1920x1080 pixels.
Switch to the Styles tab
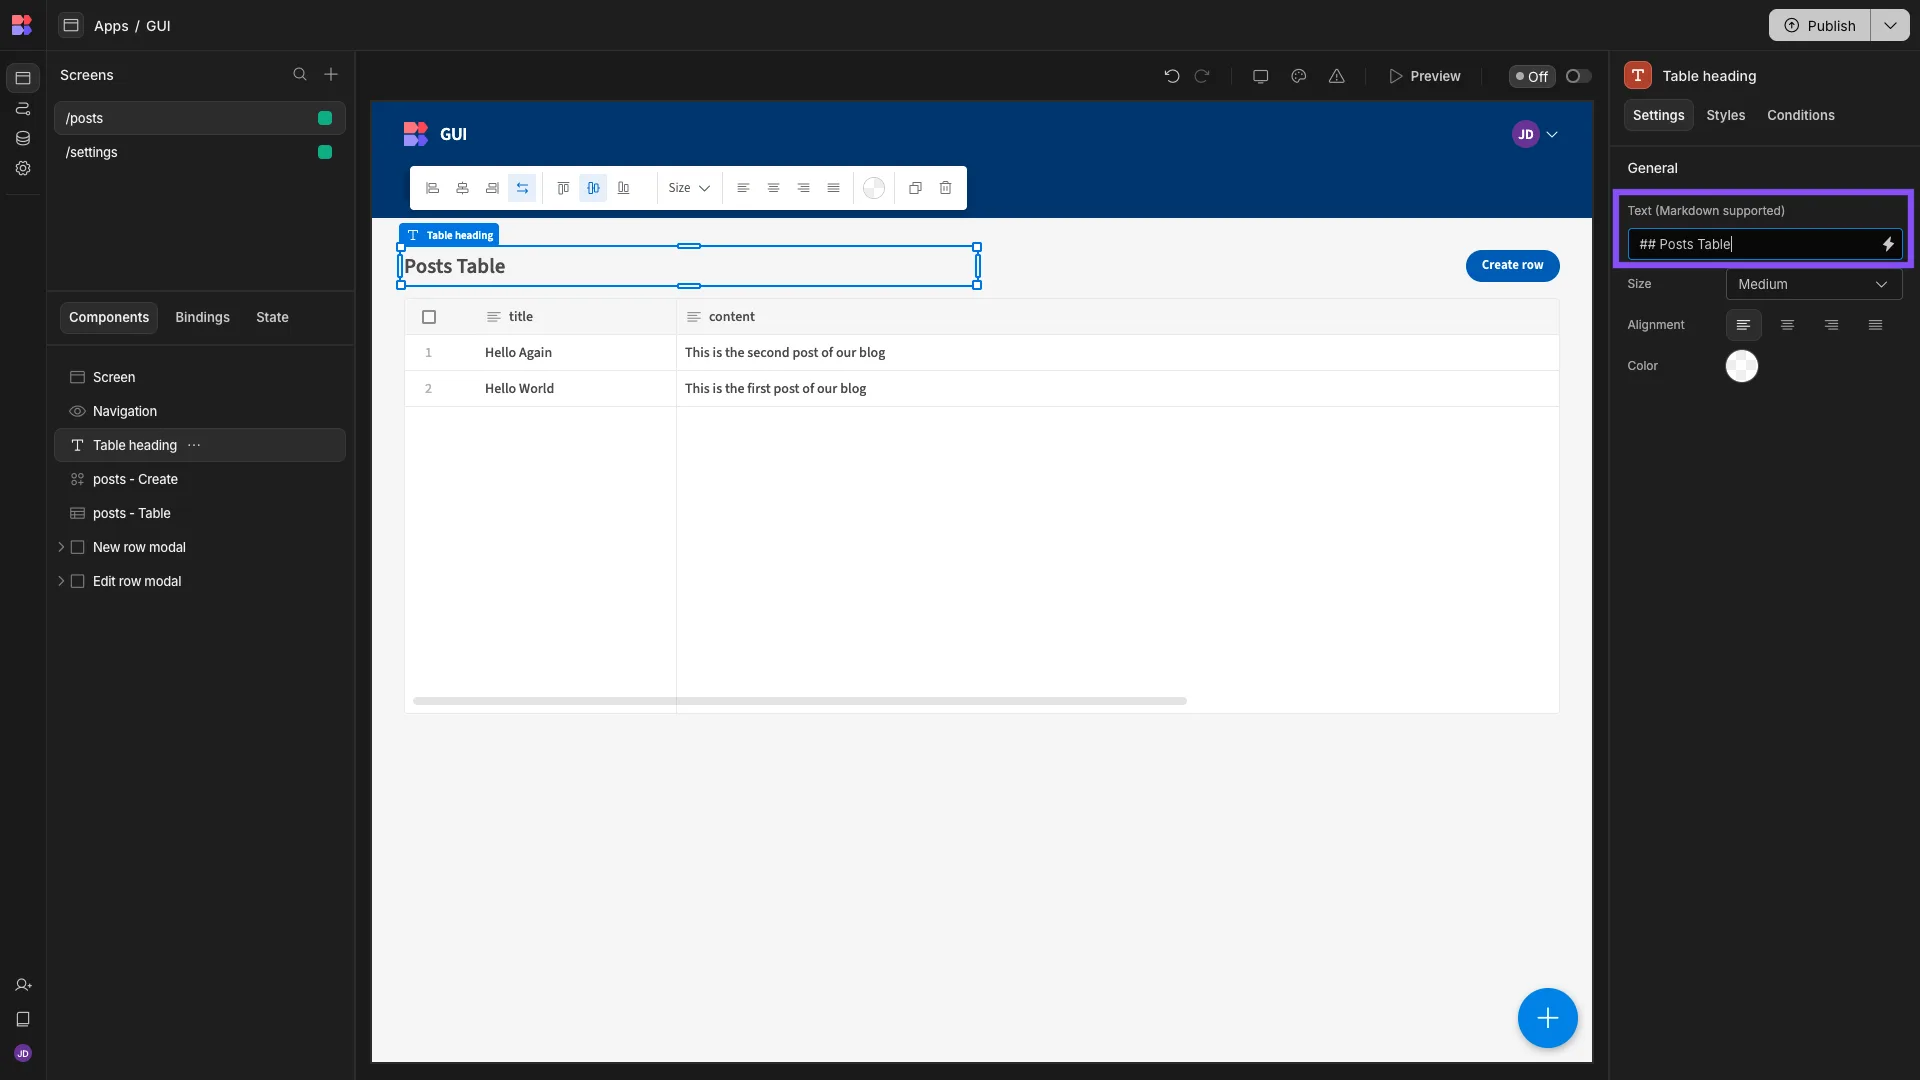coord(1725,115)
